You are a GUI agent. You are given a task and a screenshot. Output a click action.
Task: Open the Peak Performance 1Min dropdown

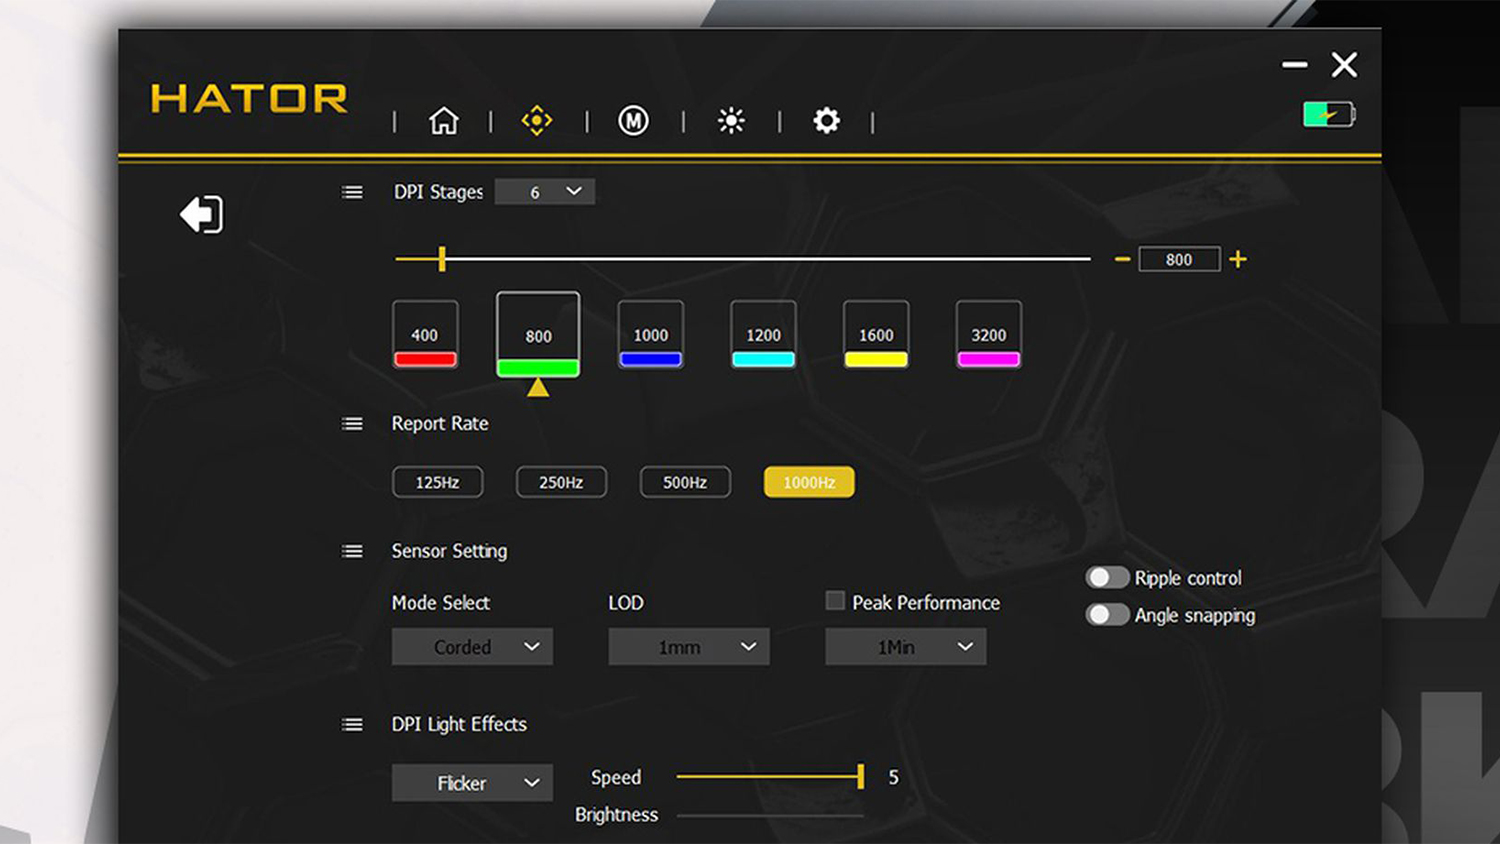tap(906, 647)
